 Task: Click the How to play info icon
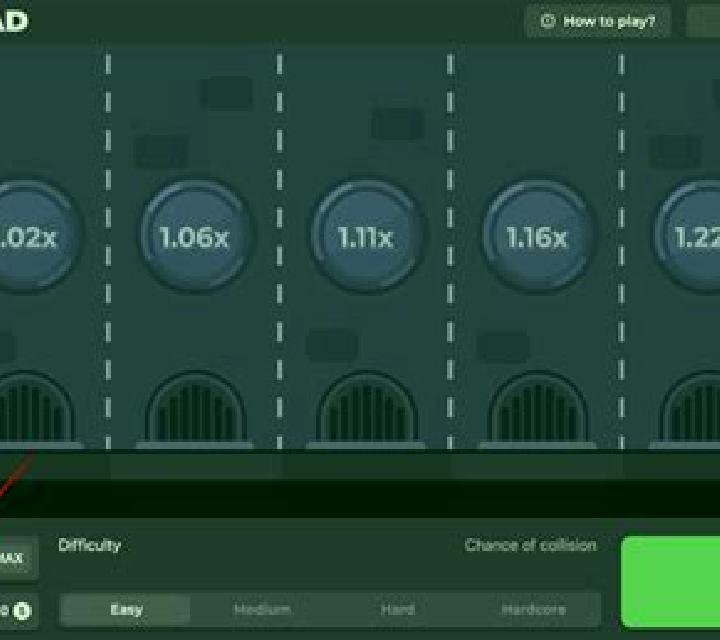point(548,21)
